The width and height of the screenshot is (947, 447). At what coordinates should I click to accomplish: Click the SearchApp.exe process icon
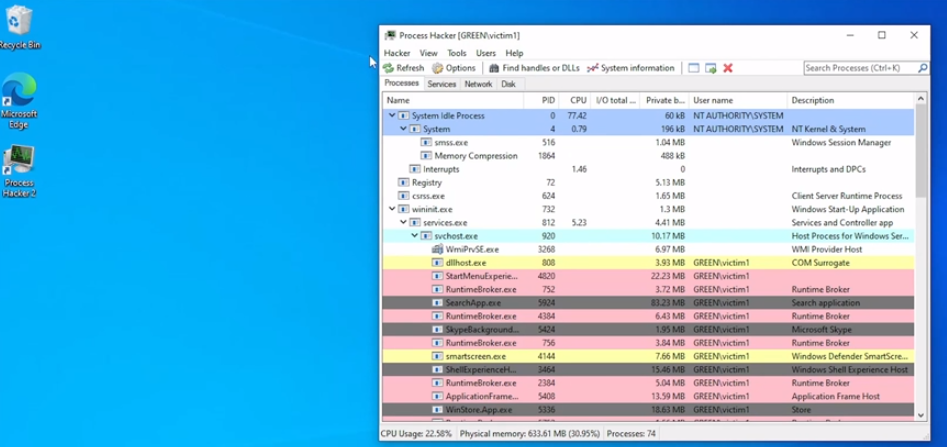coord(437,303)
